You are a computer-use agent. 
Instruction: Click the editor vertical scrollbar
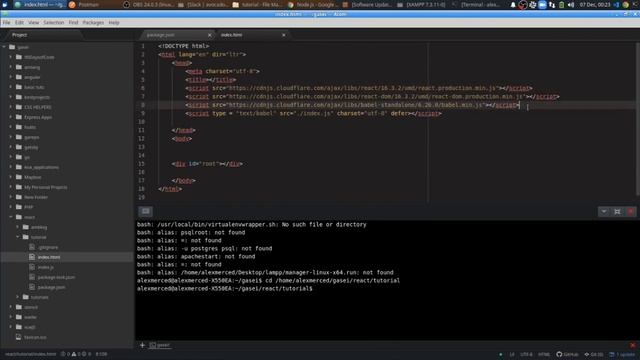point(638,118)
